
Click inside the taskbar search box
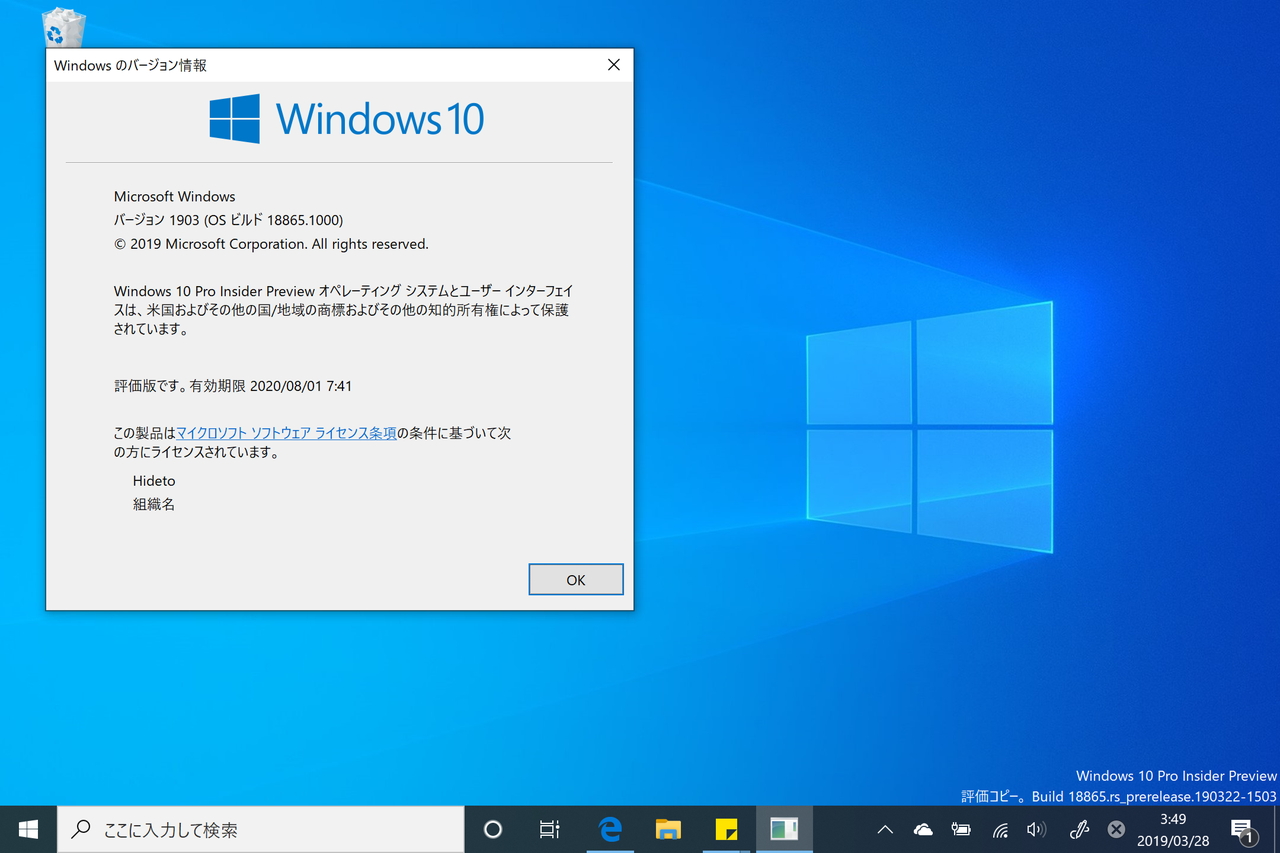coord(260,829)
